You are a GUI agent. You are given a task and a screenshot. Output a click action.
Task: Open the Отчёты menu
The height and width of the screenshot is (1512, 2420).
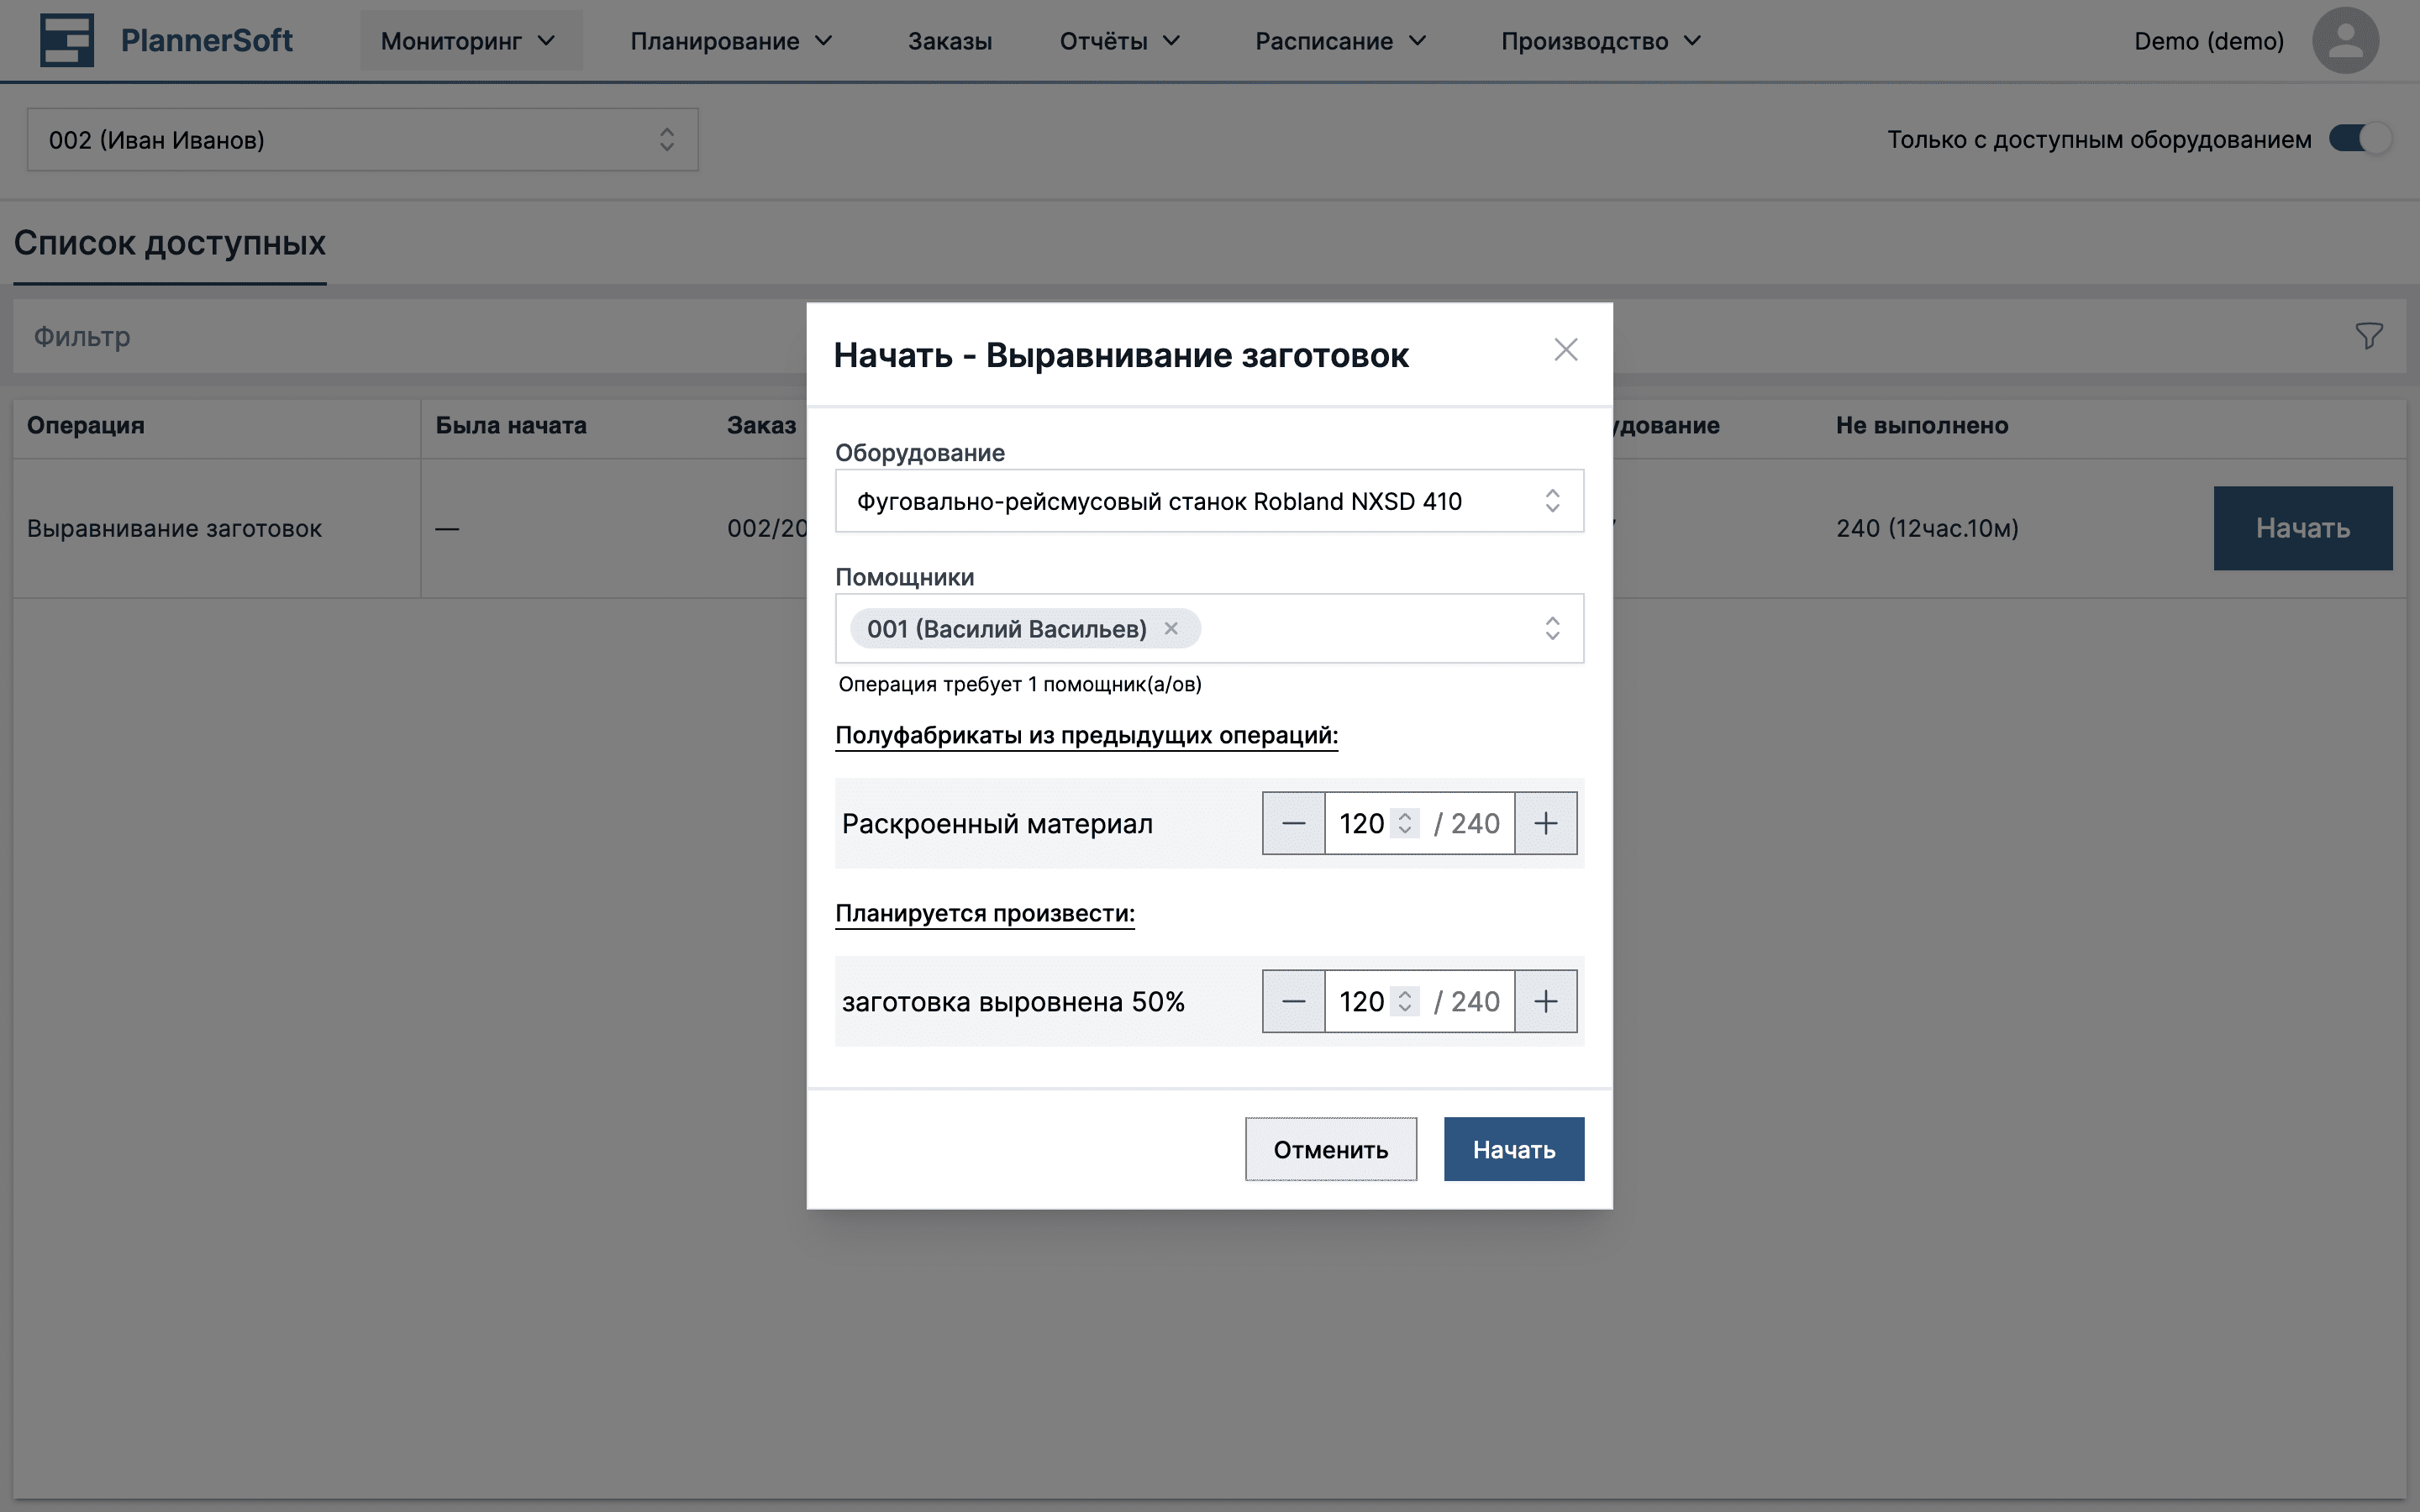(1118, 40)
